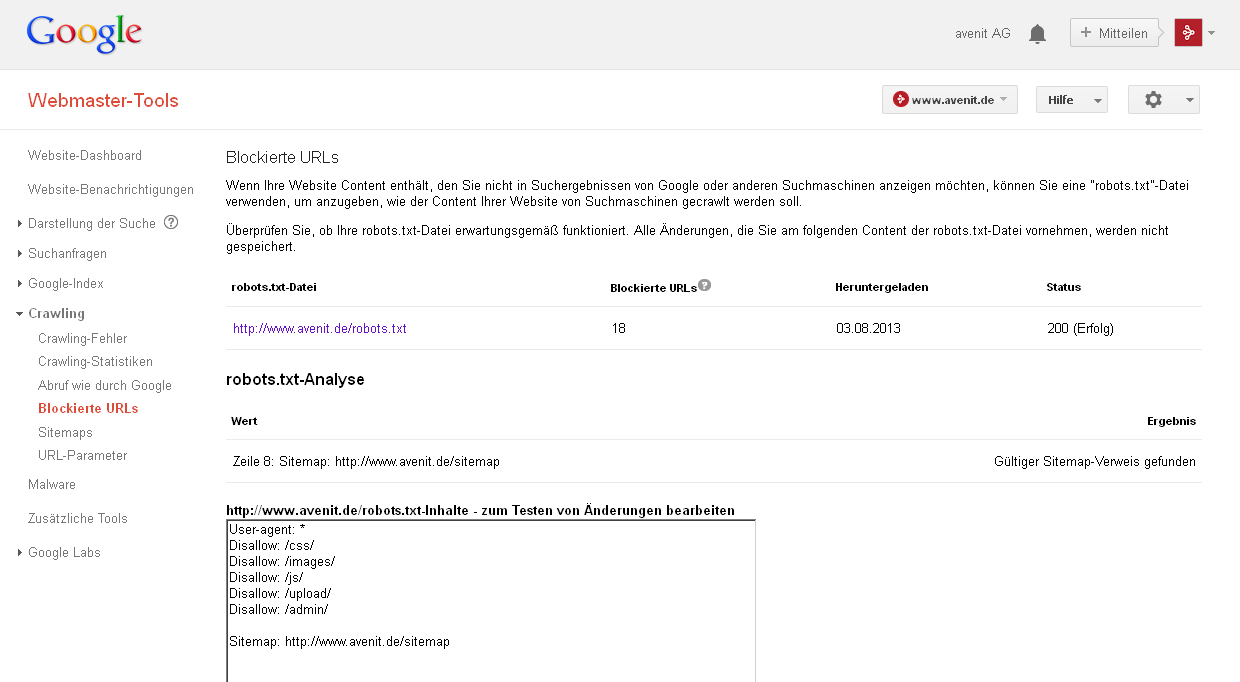1240x682 pixels.
Task: Select Blockierte URLs in sidebar
Action: (x=88, y=409)
